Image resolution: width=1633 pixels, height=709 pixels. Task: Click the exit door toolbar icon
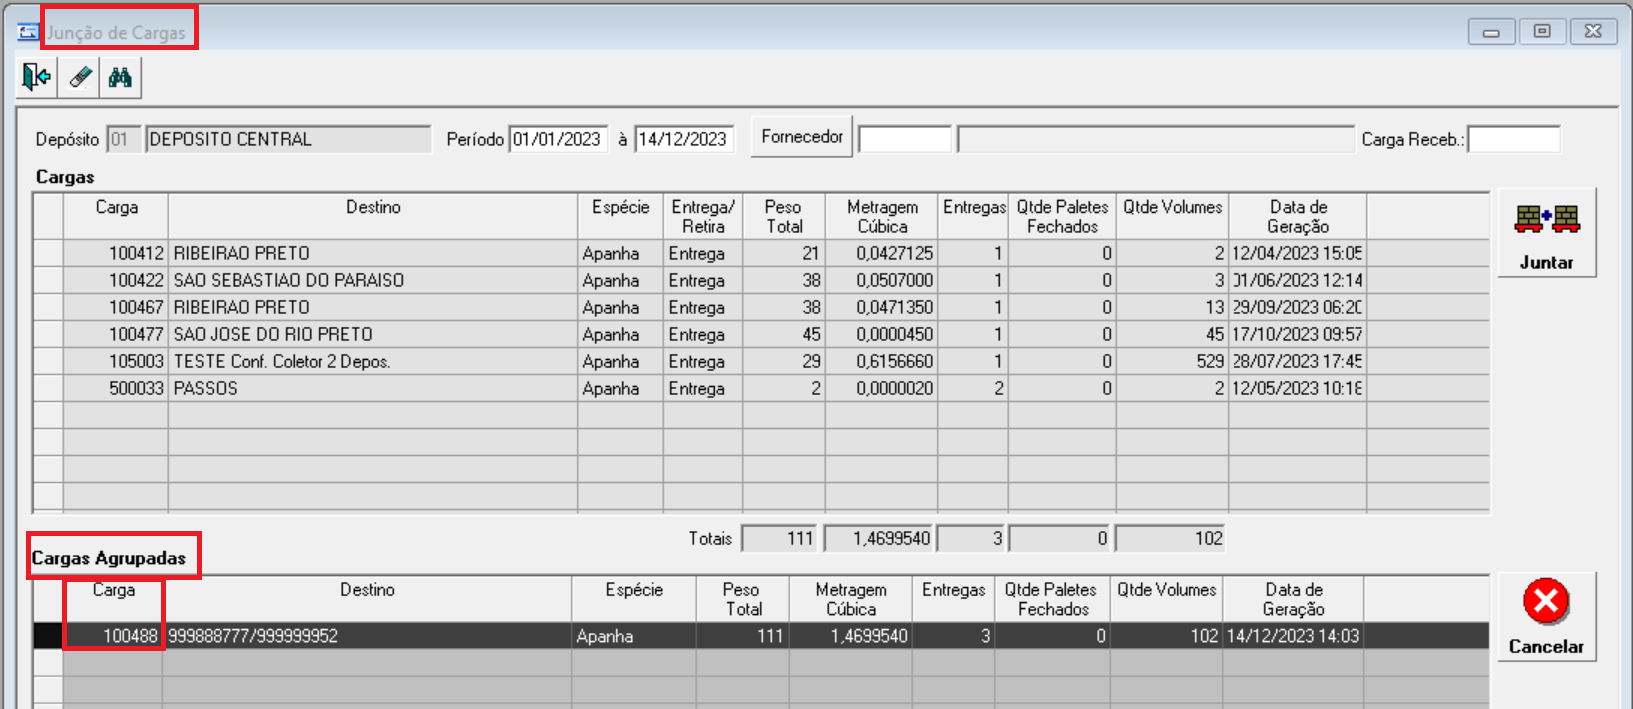click(x=37, y=77)
